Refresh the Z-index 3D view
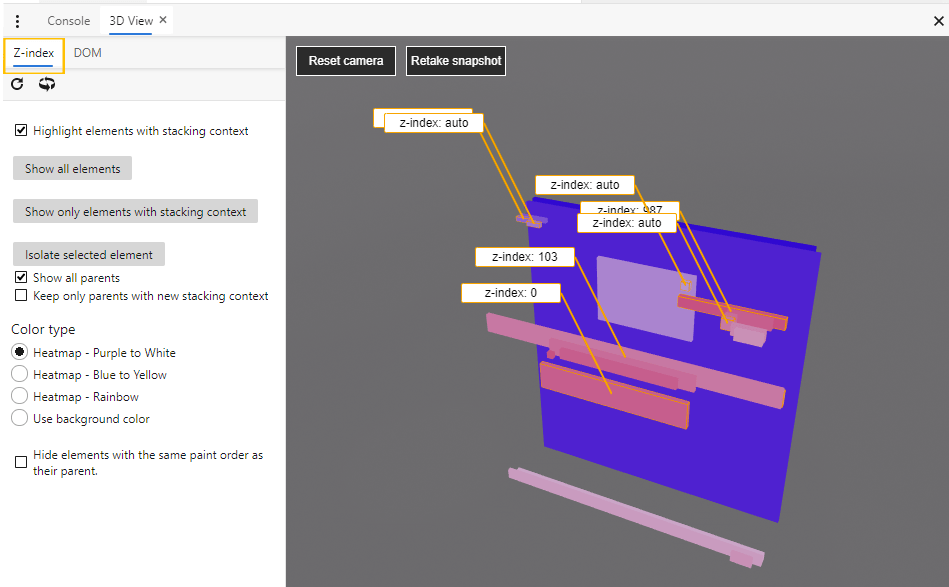949x587 pixels. (16, 84)
